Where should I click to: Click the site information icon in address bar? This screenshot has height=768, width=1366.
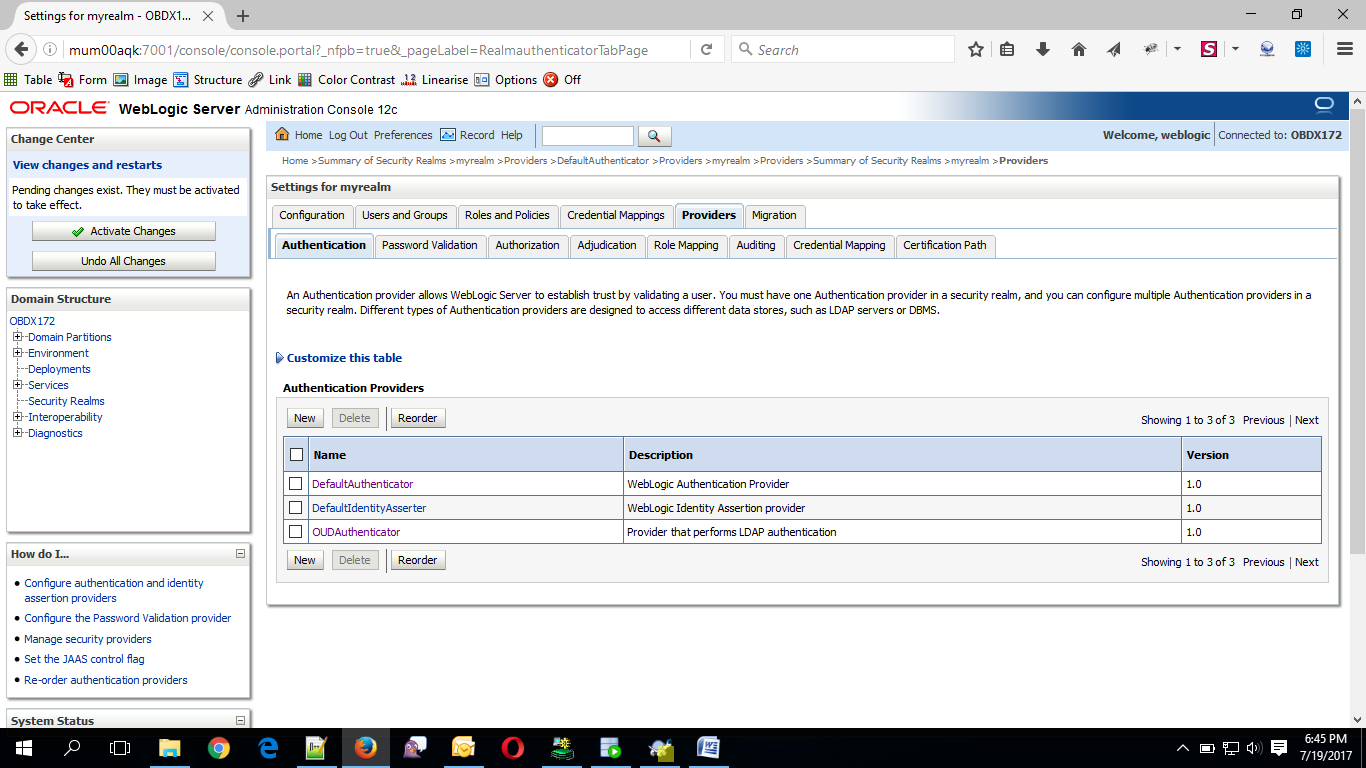(51, 50)
